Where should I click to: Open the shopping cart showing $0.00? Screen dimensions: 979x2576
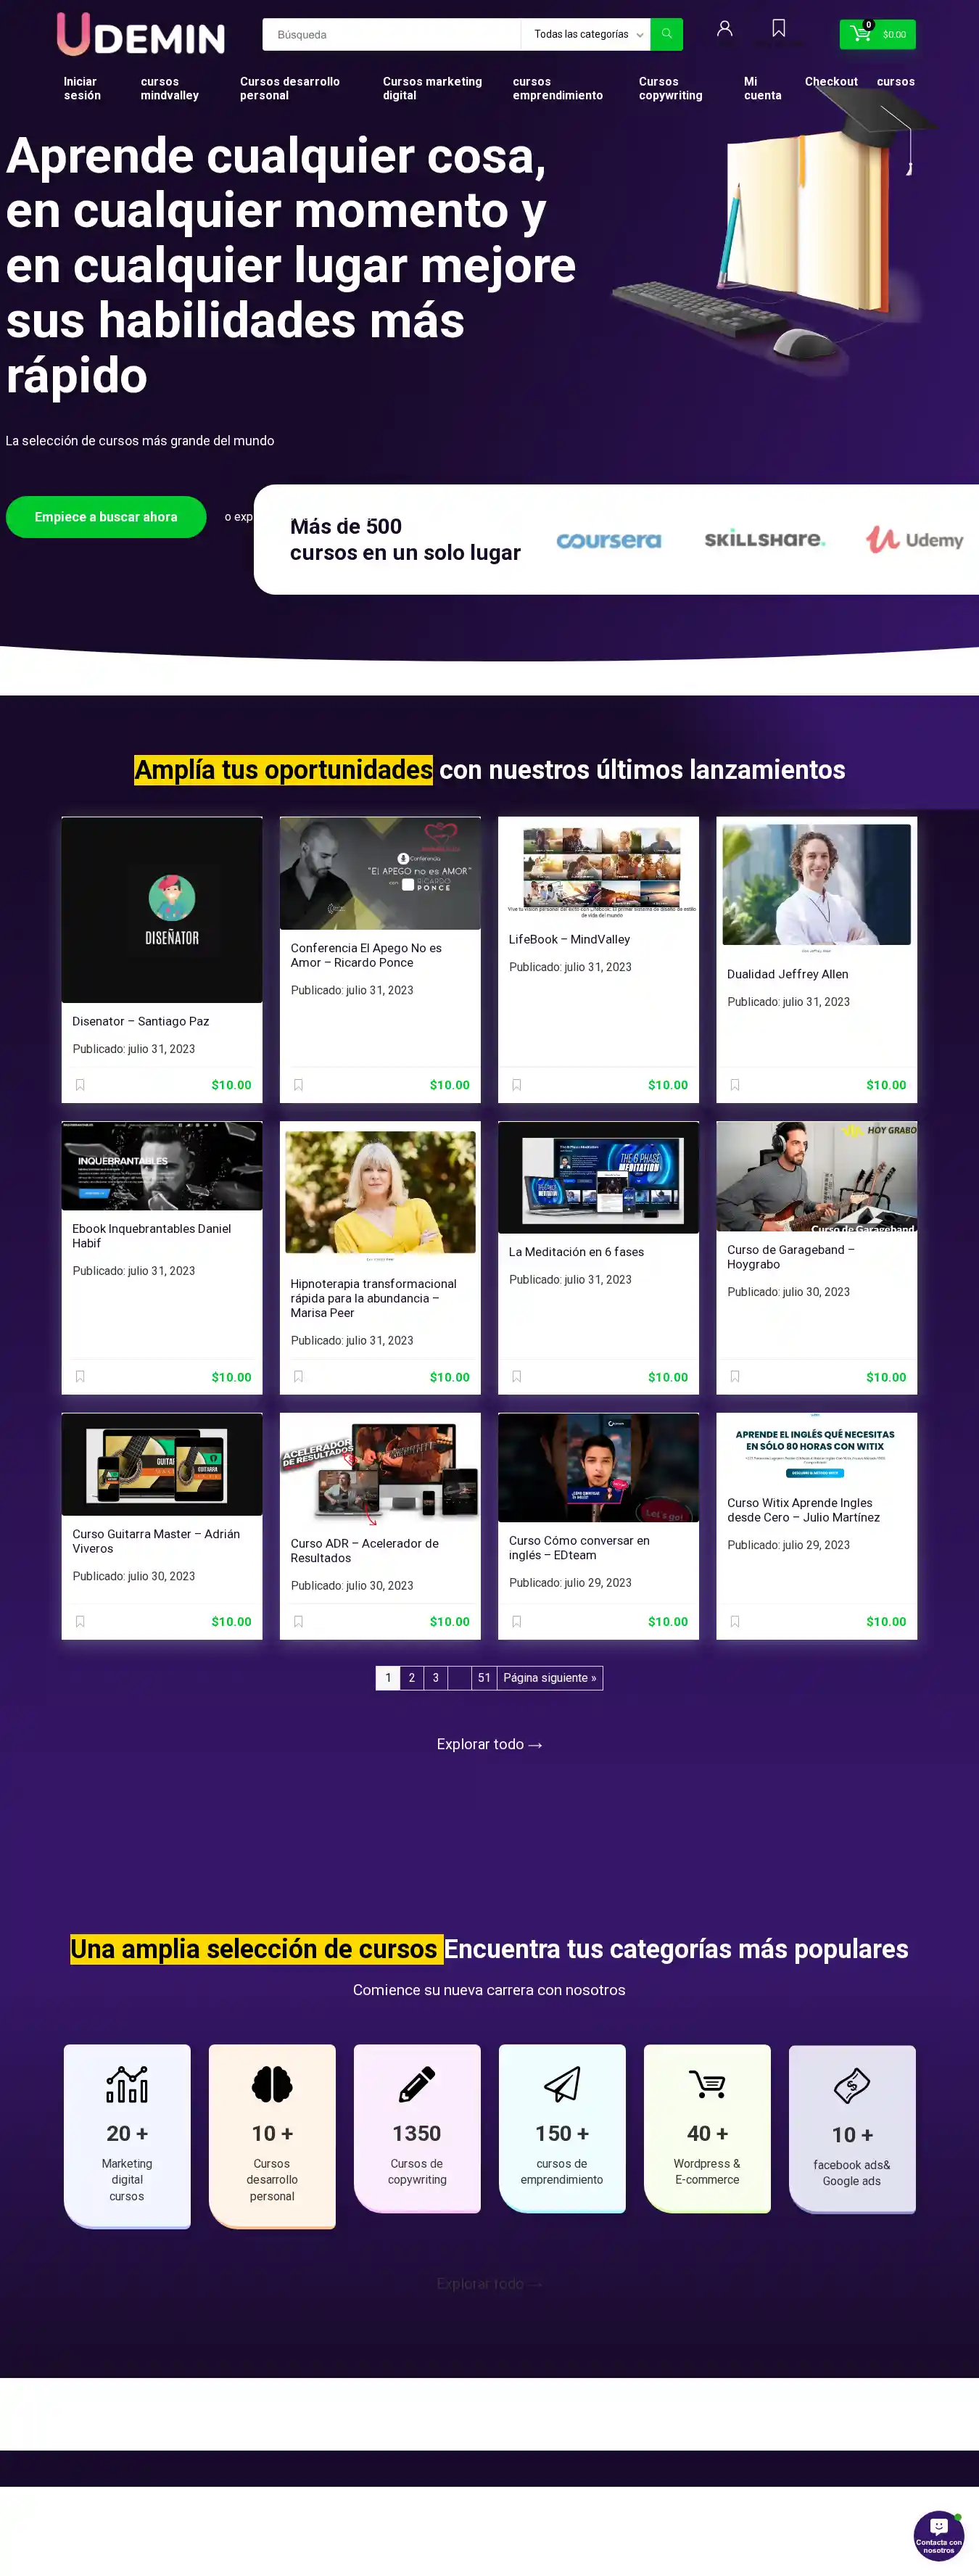point(877,34)
